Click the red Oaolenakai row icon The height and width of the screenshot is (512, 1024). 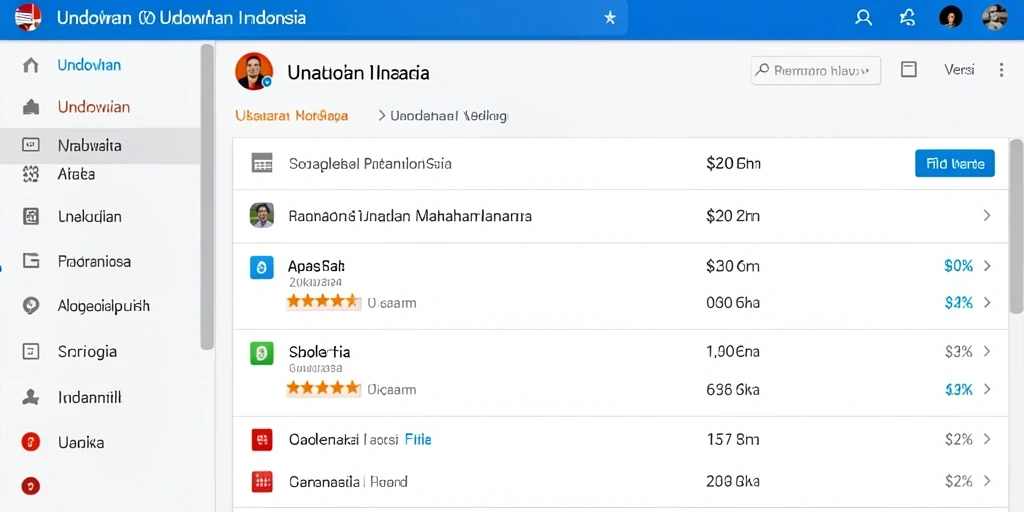262,440
